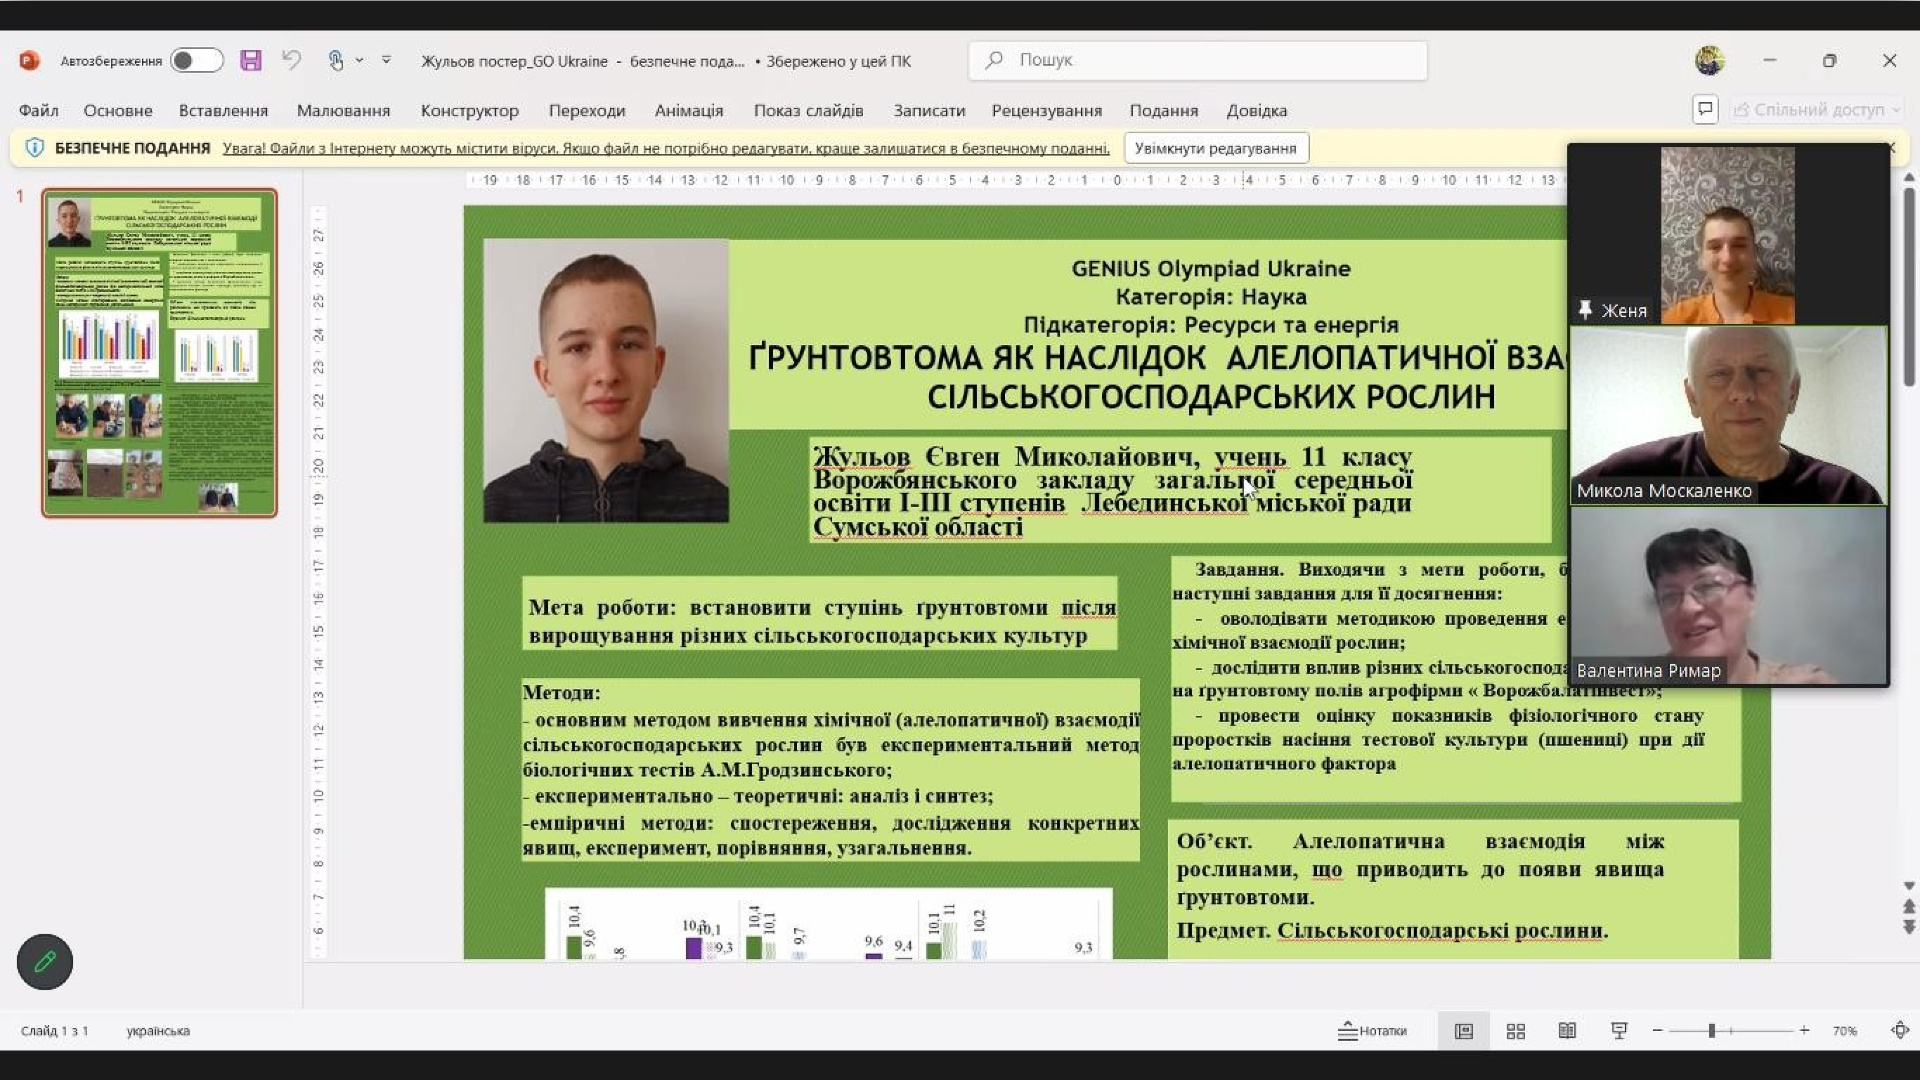The image size is (1920, 1080).
Task: Select the Переходи tab
Action: pos(586,110)
